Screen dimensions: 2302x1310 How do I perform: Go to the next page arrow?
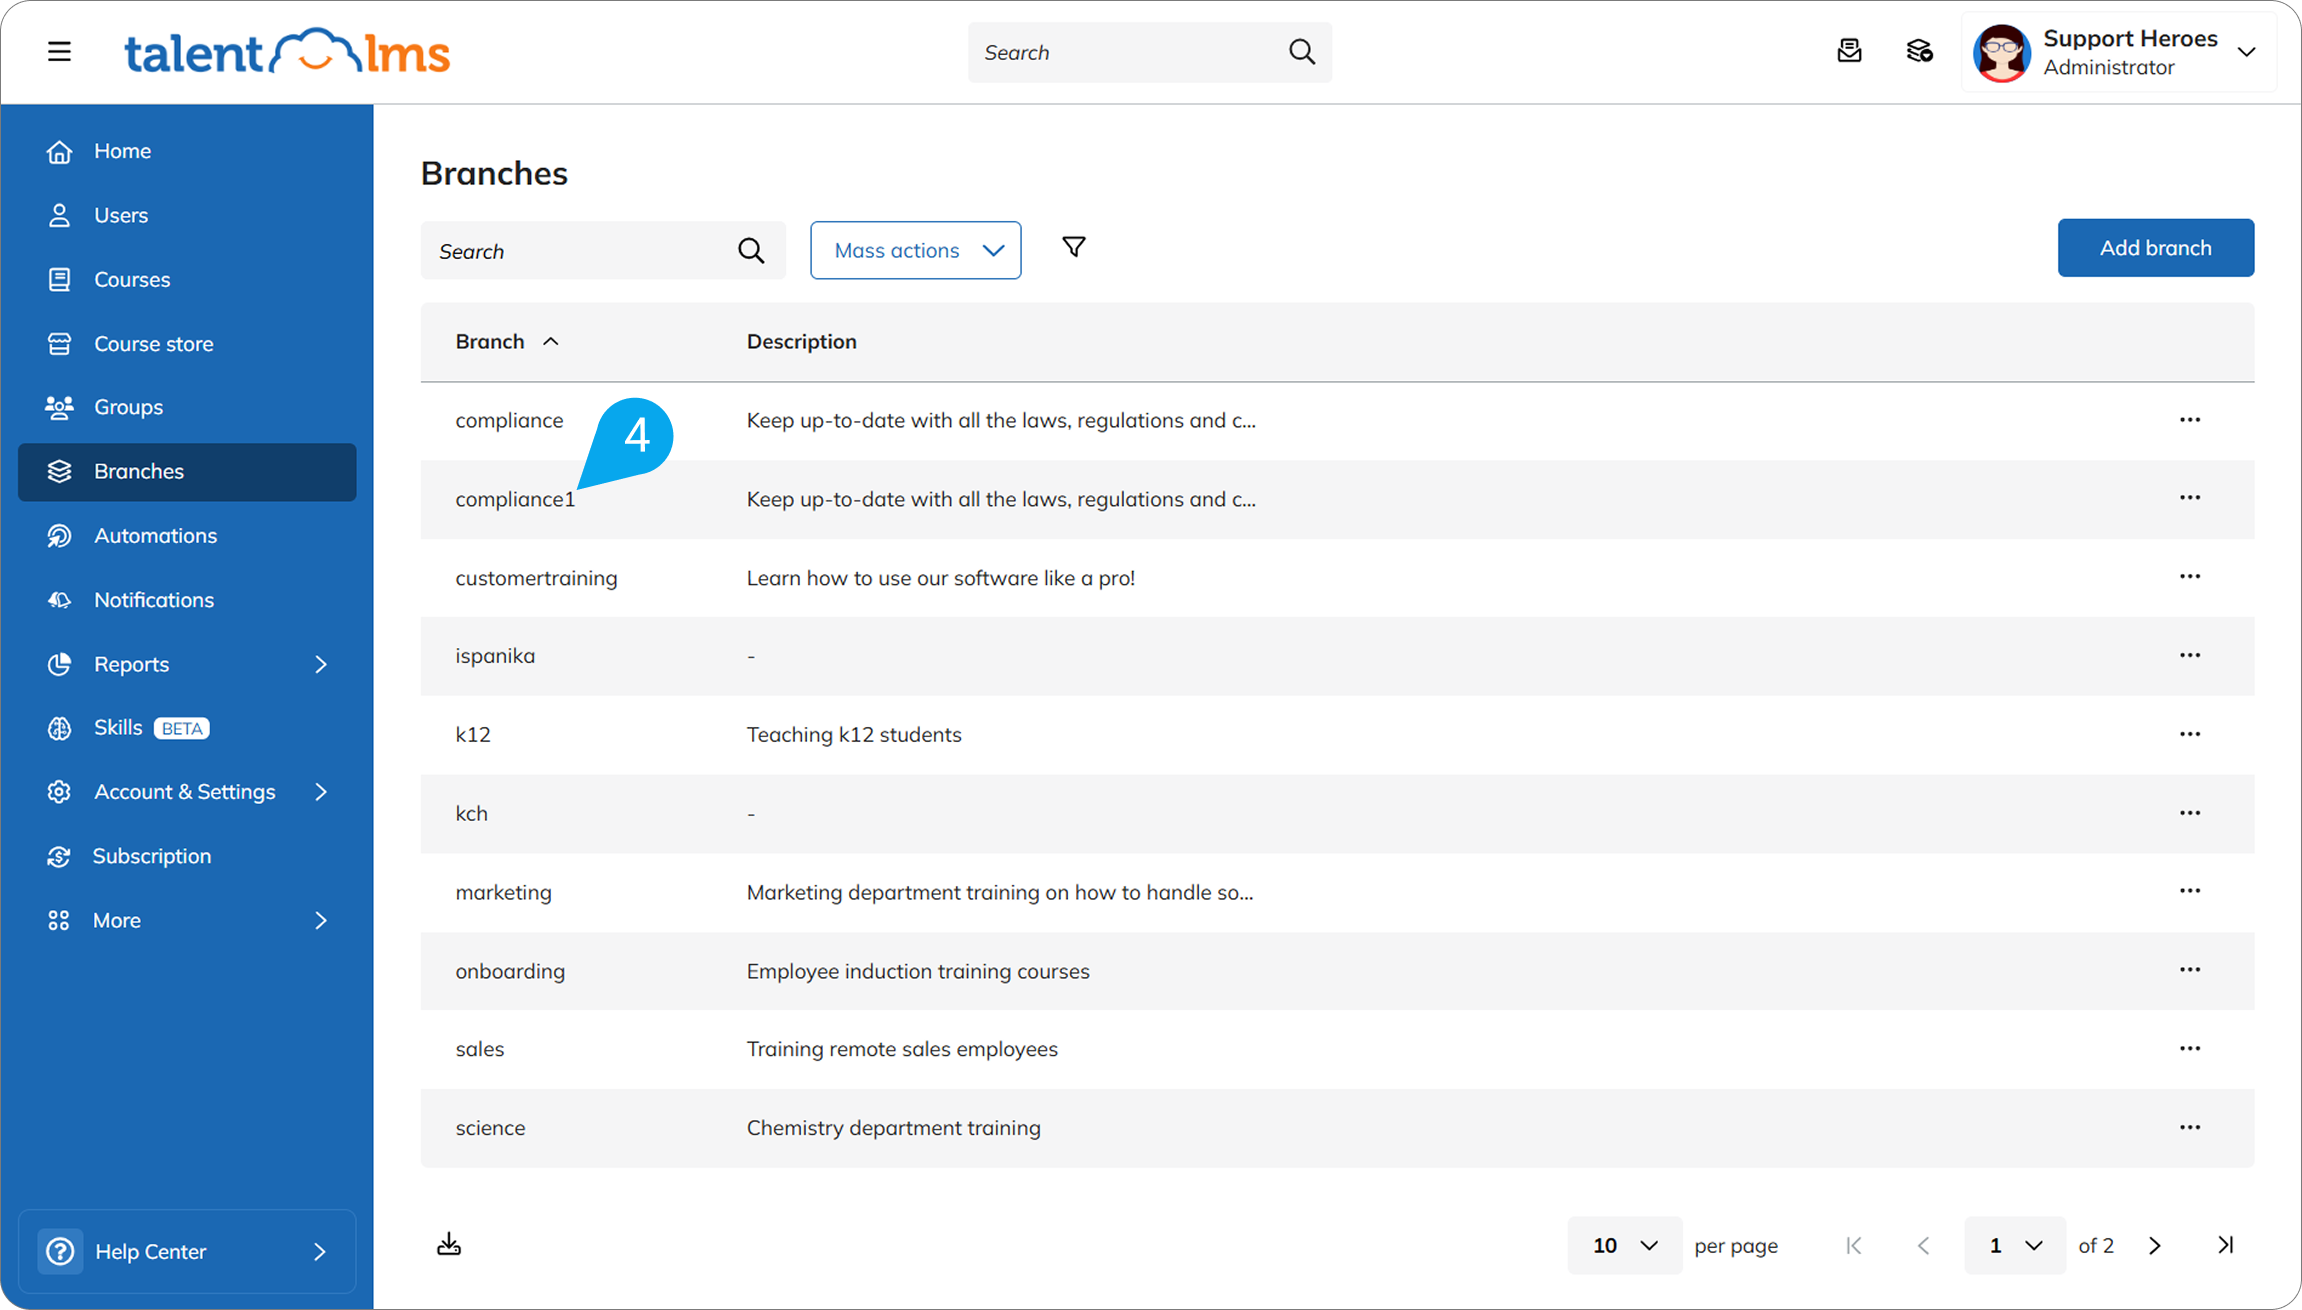click(x=2155, y=1245)
